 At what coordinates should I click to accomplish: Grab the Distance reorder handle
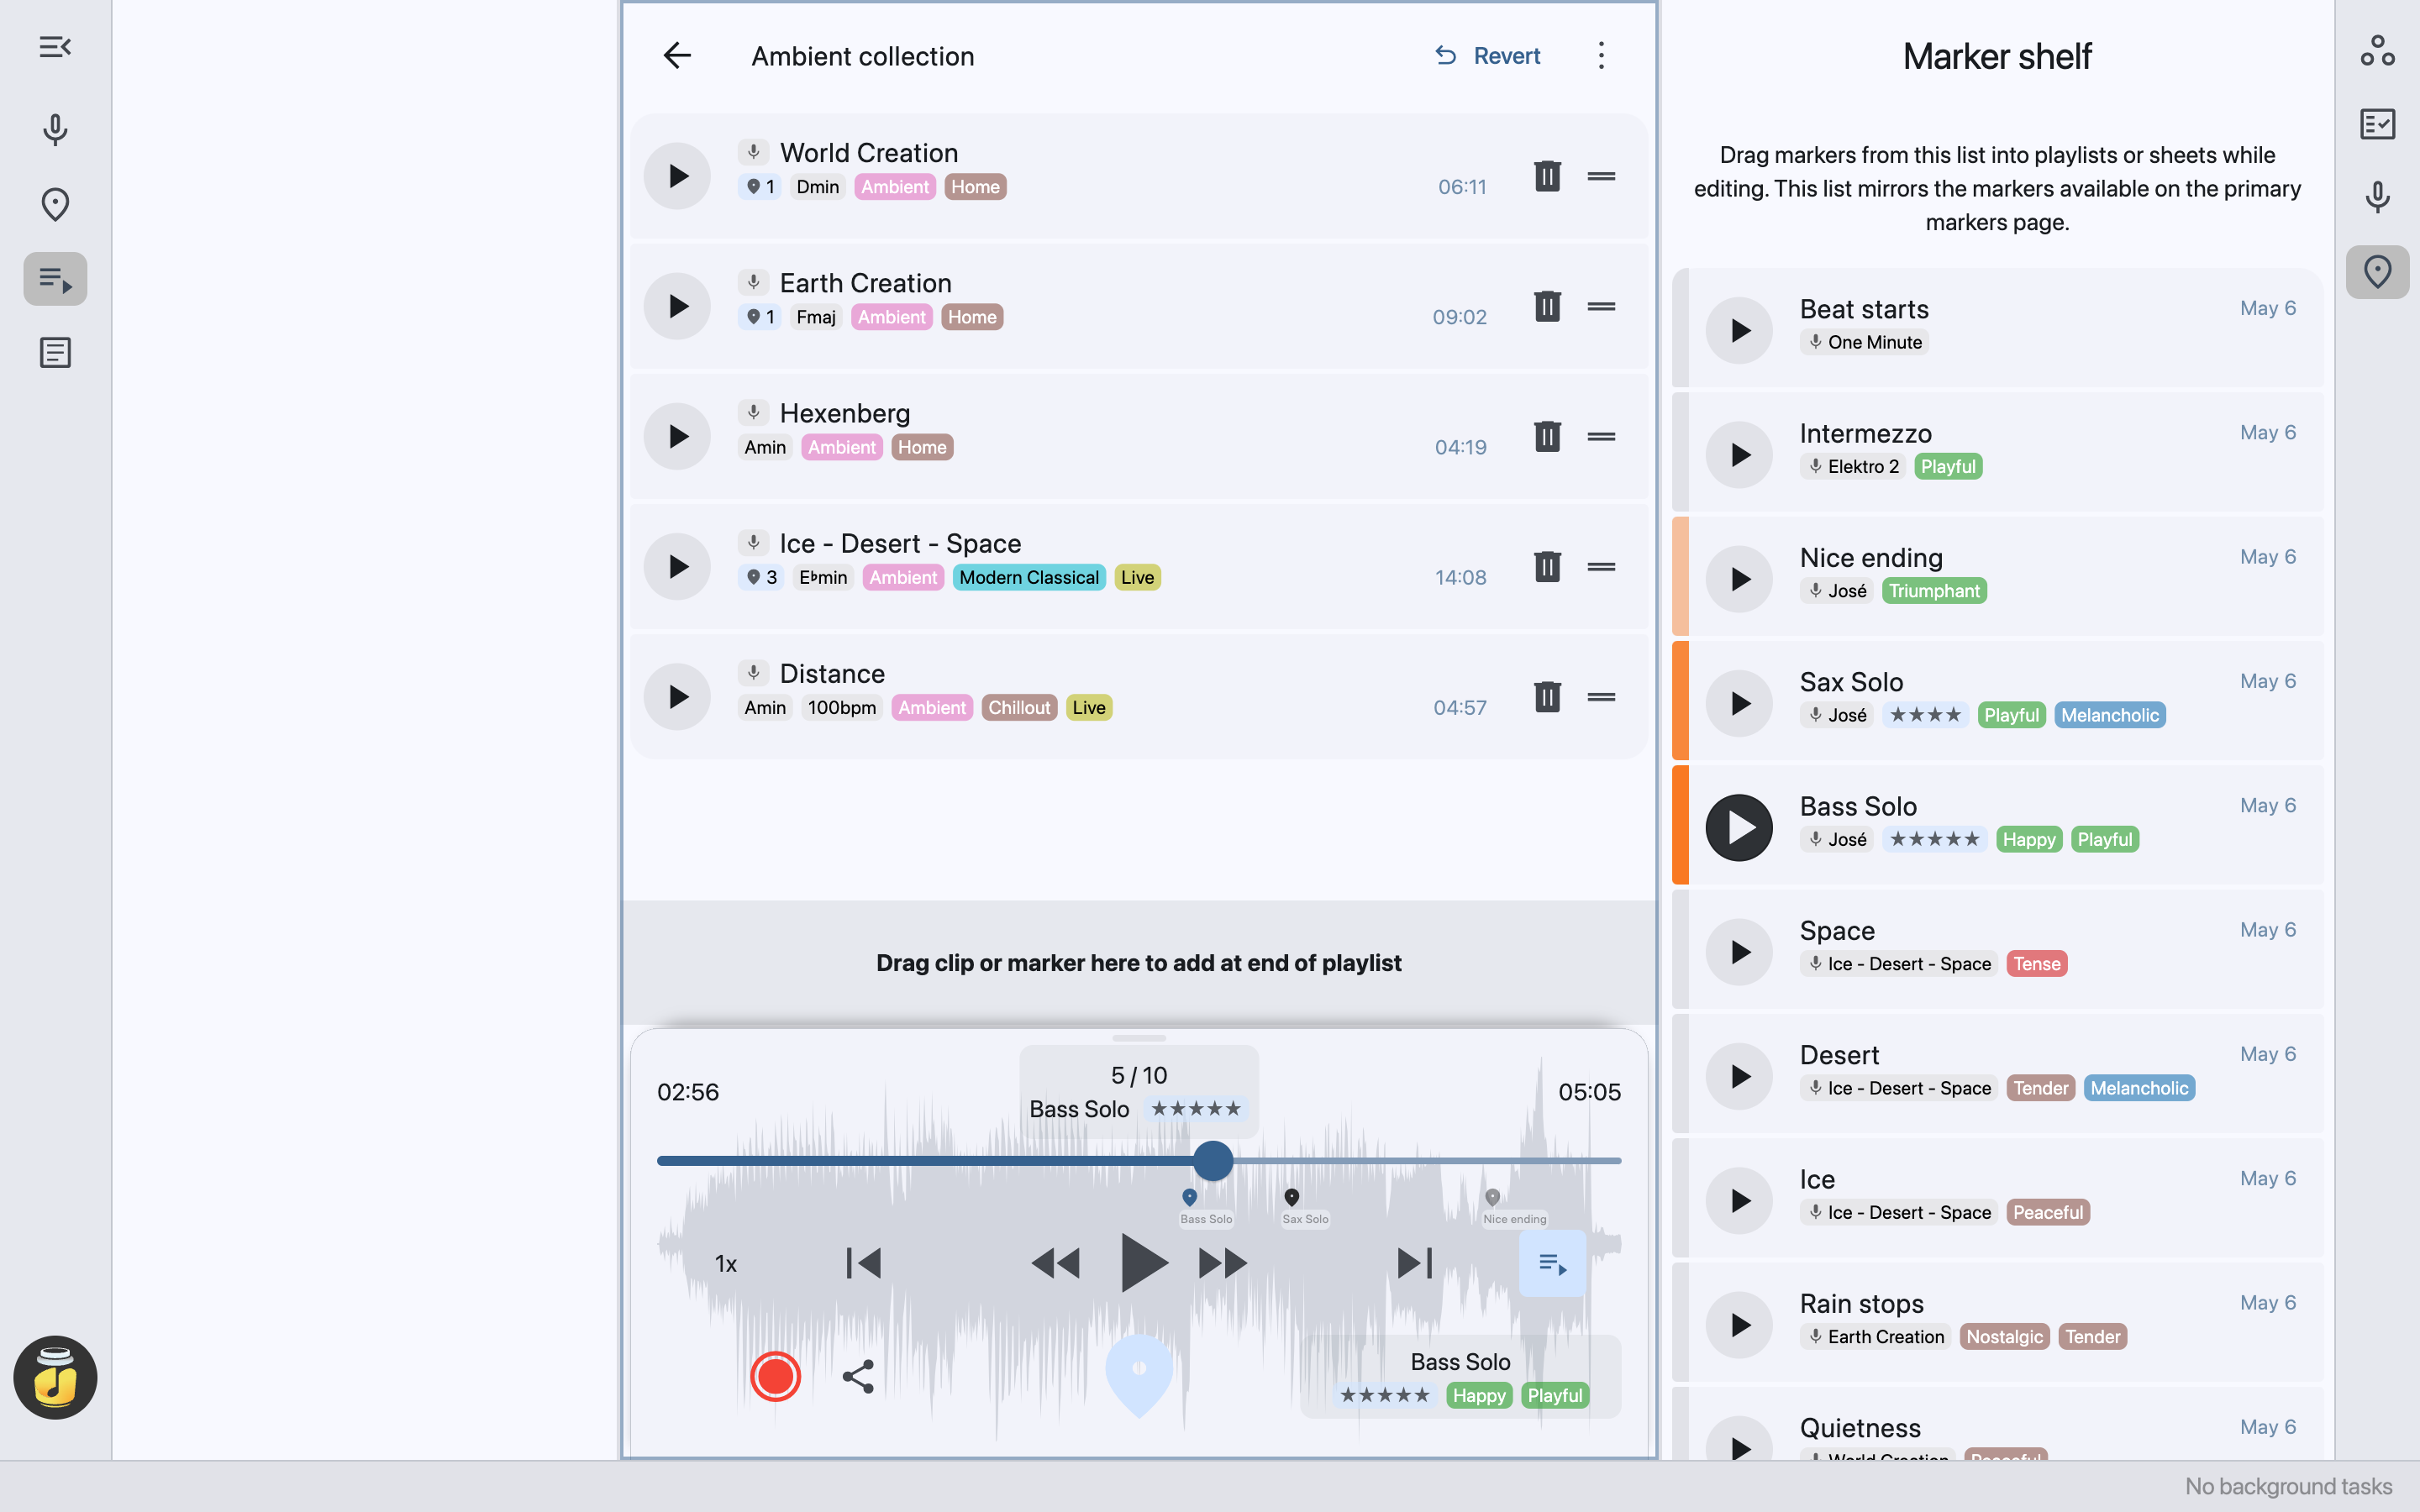[x=1601, y=696]
